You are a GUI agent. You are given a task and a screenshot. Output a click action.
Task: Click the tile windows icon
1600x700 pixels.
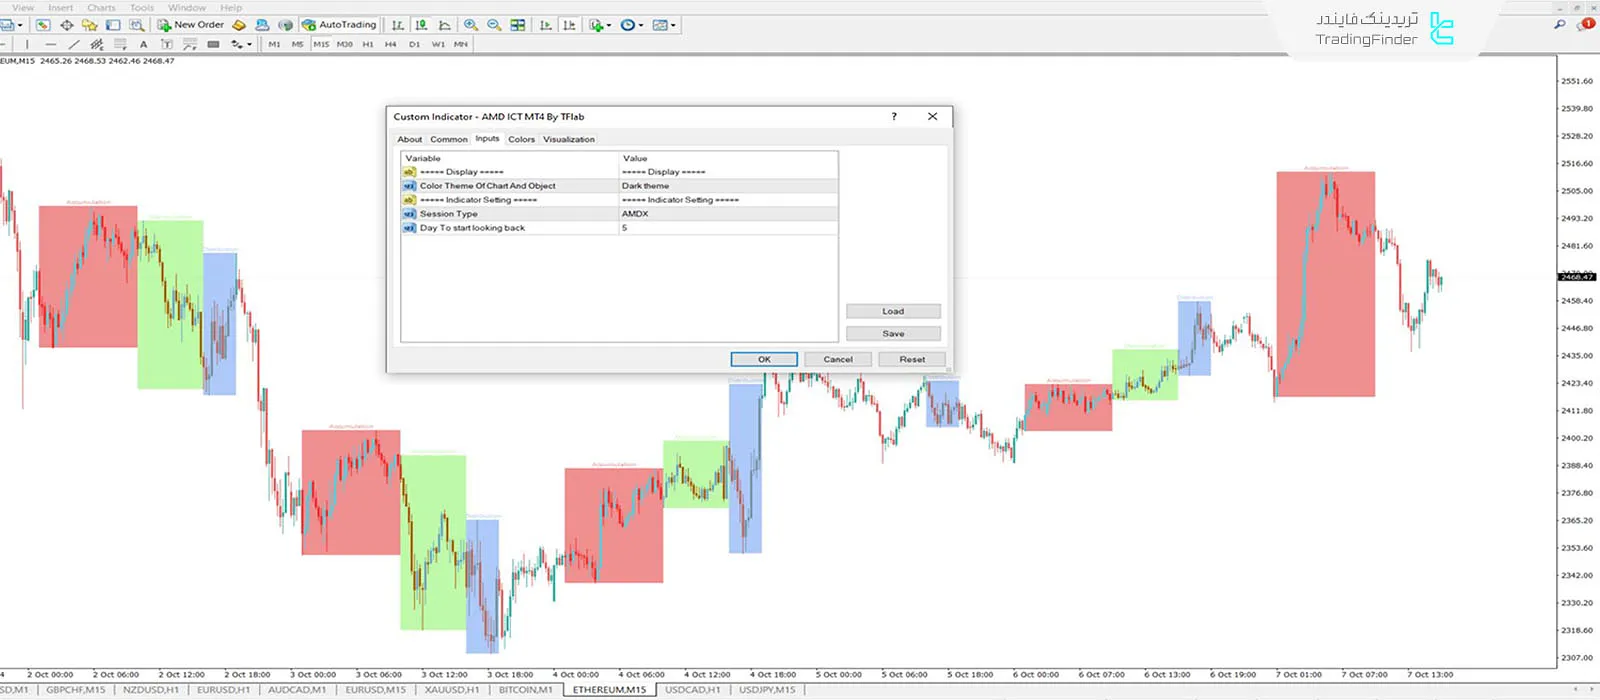point(517,25)
